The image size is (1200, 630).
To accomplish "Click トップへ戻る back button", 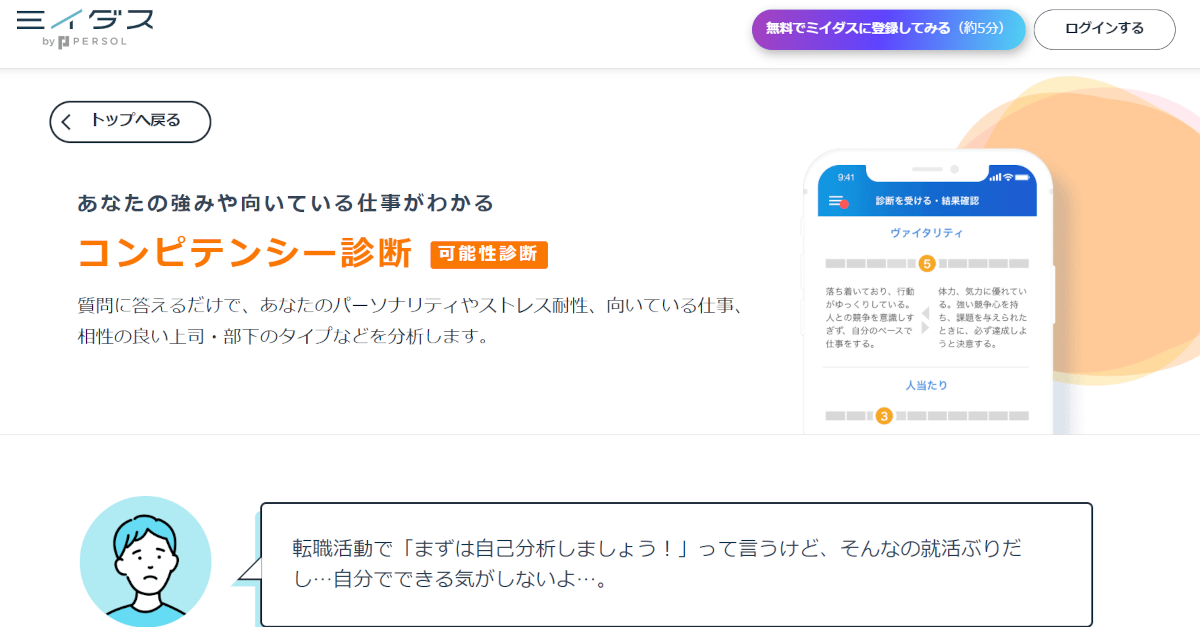I will (130, 121).
